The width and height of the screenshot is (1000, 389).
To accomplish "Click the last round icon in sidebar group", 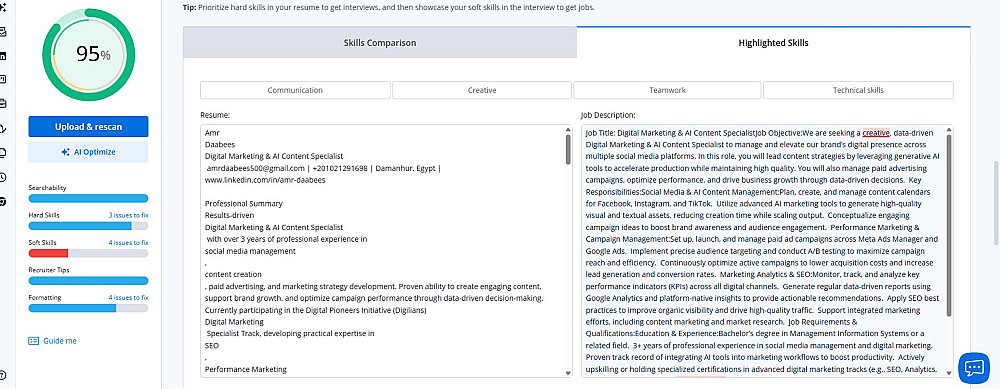I will [x=3, y=202].
